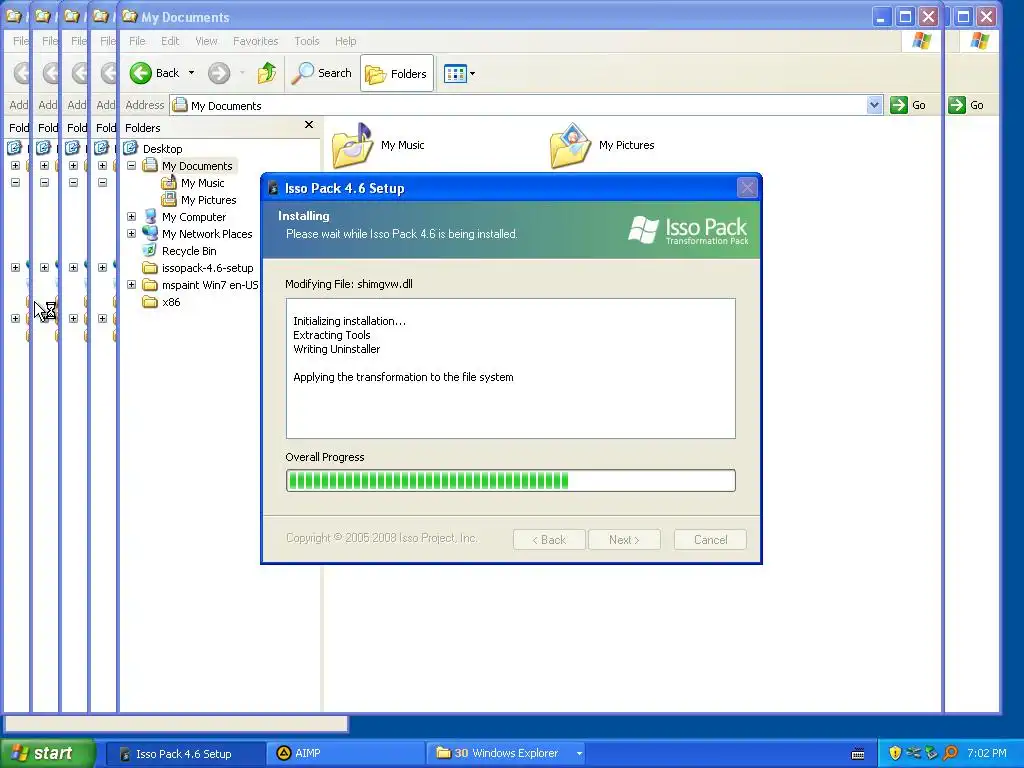Select My Music in the folder tree
This screenshot has height=768, width=1024.
click(202, 183)
